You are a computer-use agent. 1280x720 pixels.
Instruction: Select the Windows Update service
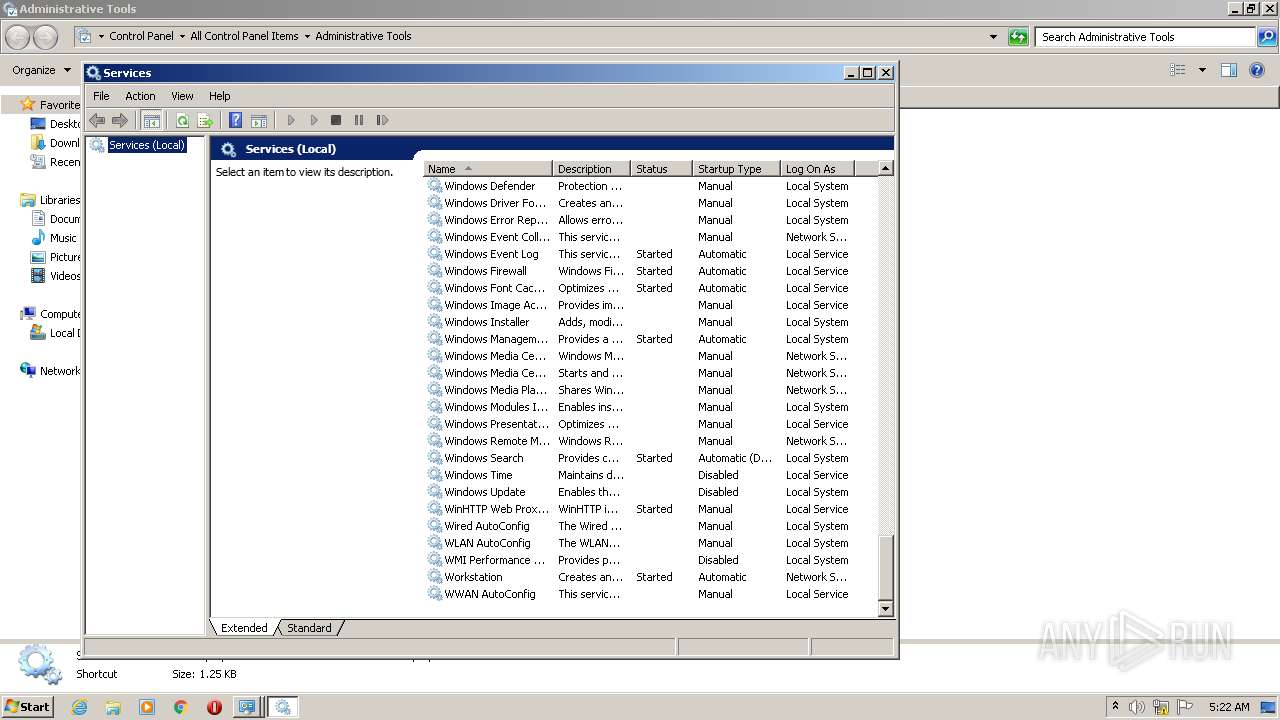[x=650, y=492]
